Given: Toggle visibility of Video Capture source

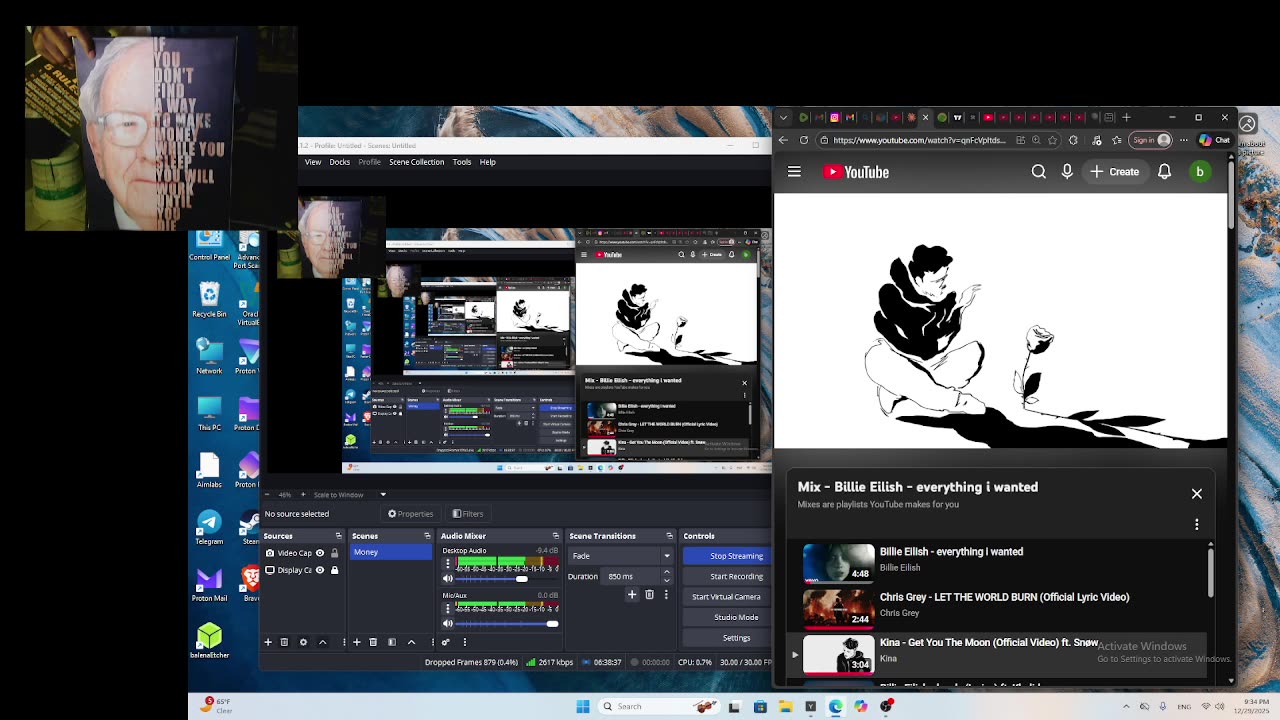Looking at the screenshot, I should [x=320, y=553].
